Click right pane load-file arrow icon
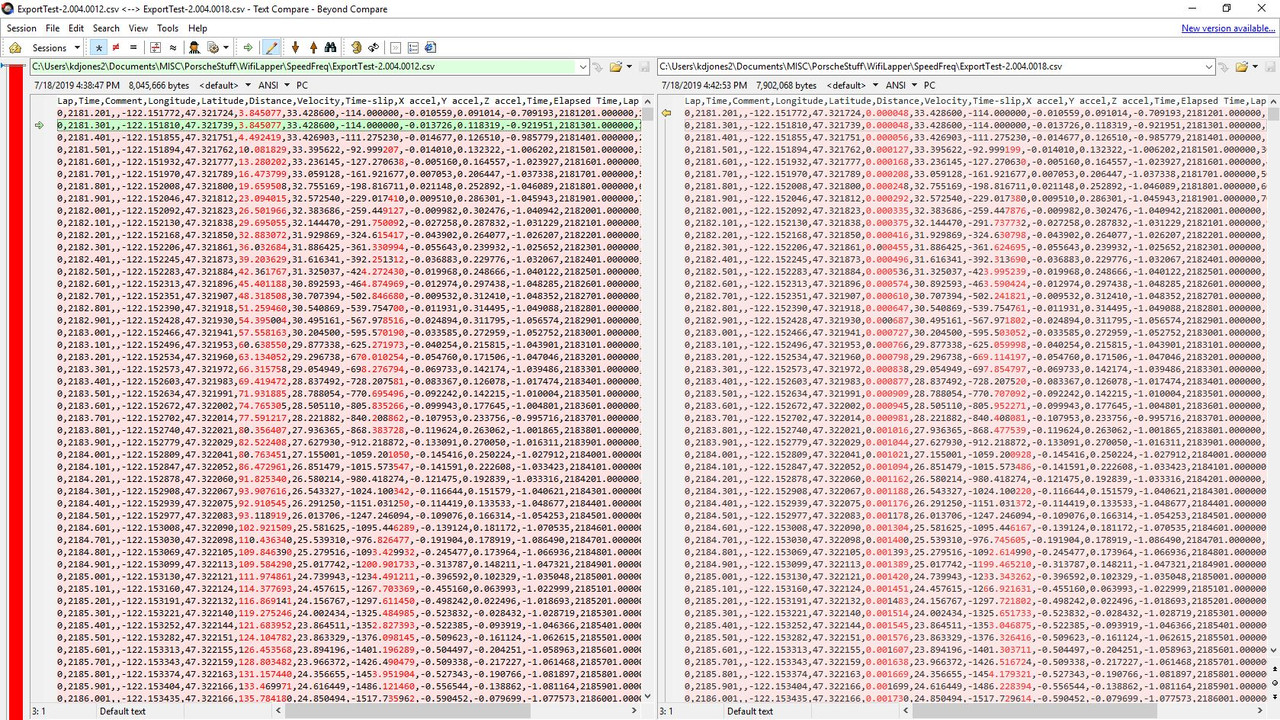Image resolution: width=1280 pixels, height=720 pixels. 1225,66
